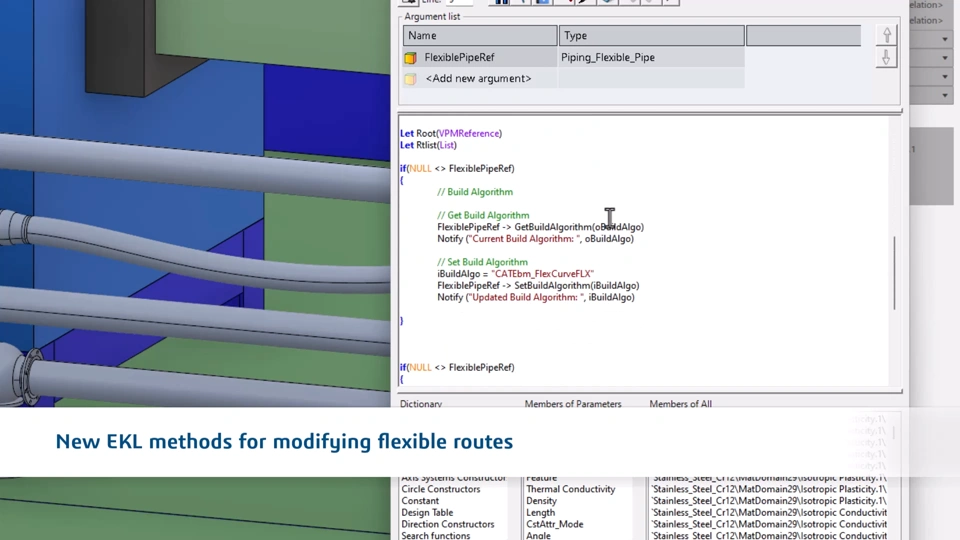Screen dimensions: 960x540
Task: Click the iBuildAlgo = "CATEbm_FlexCurveFLX" line
Action: (516, 274)
